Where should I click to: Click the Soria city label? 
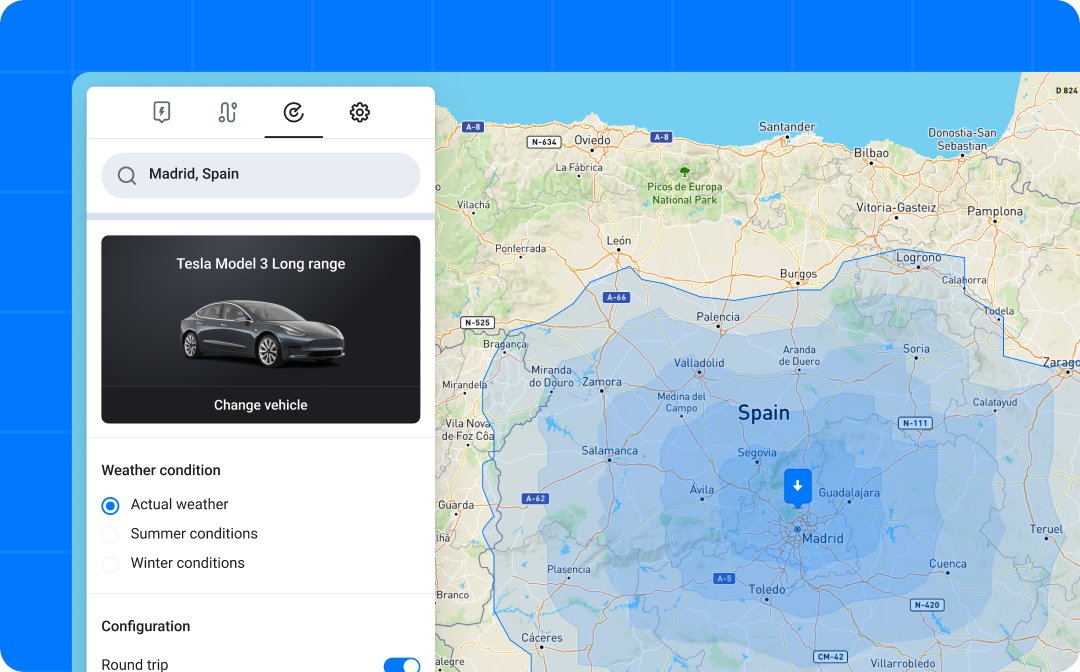point(916,349)
